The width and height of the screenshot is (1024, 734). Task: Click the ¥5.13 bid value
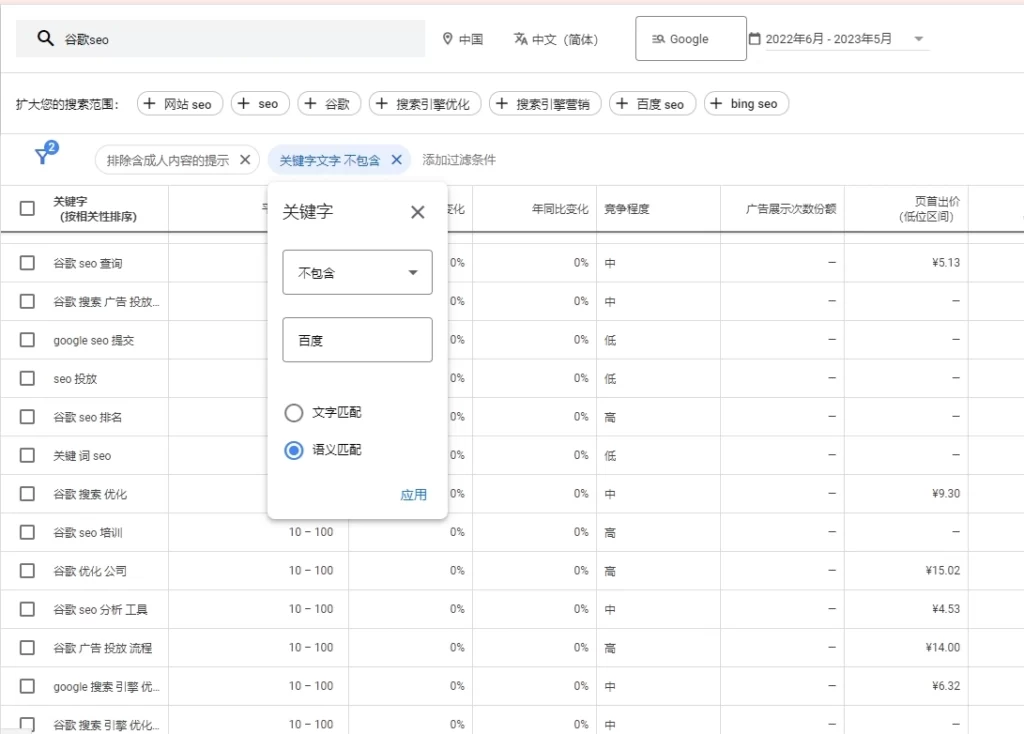(946, 263)
